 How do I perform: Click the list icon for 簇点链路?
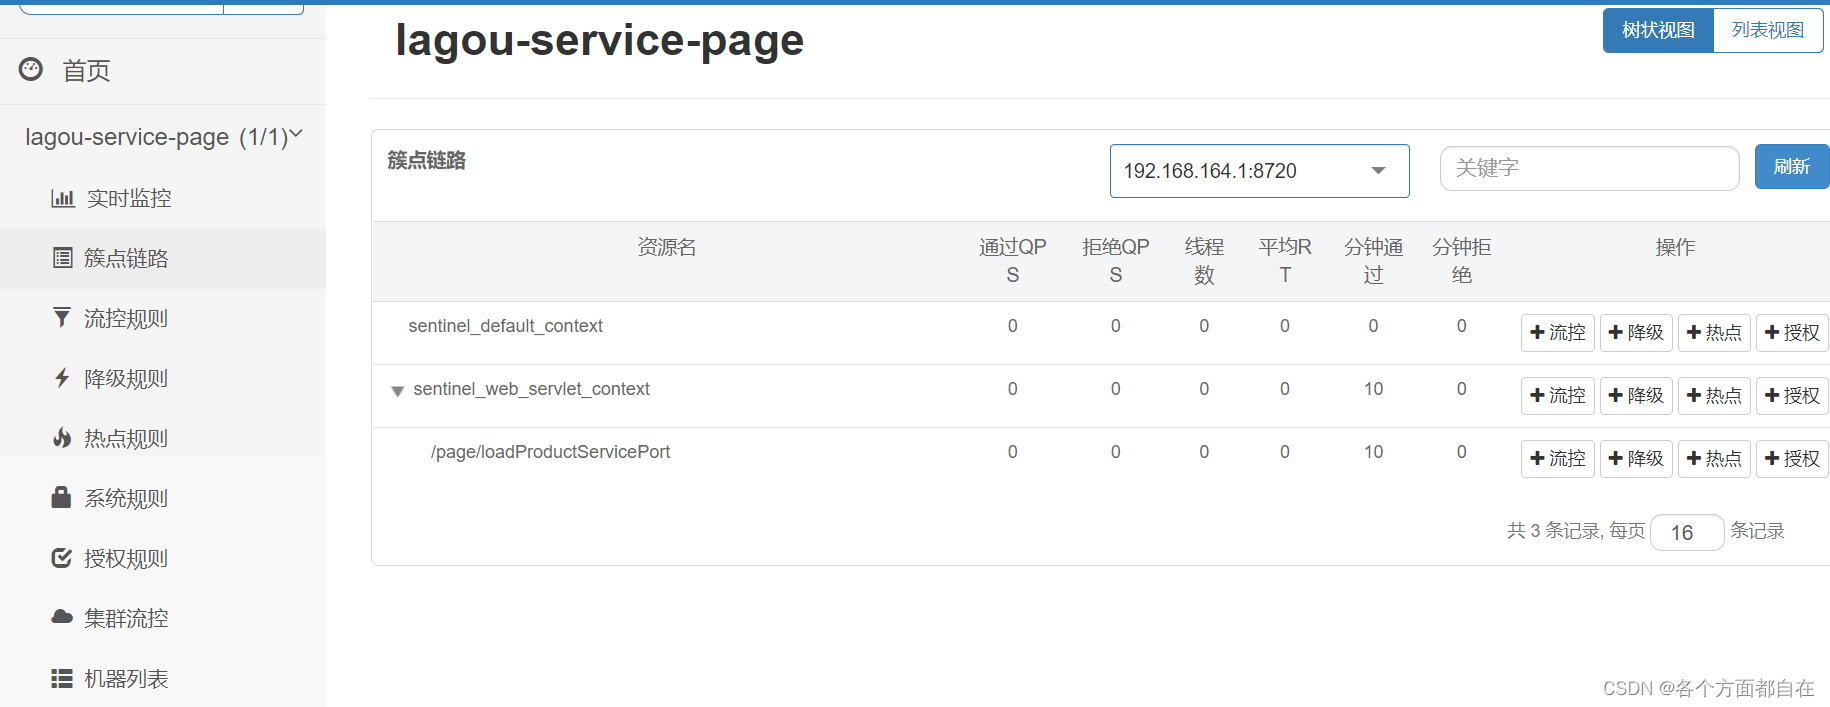tap(62, 258)
